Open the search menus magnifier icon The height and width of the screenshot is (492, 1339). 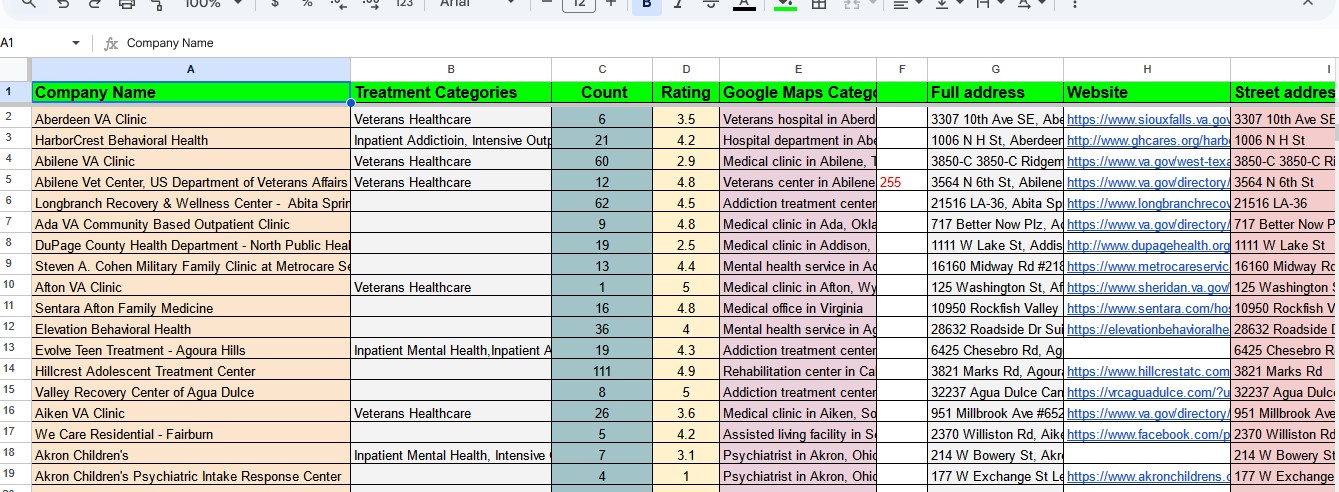29,3
